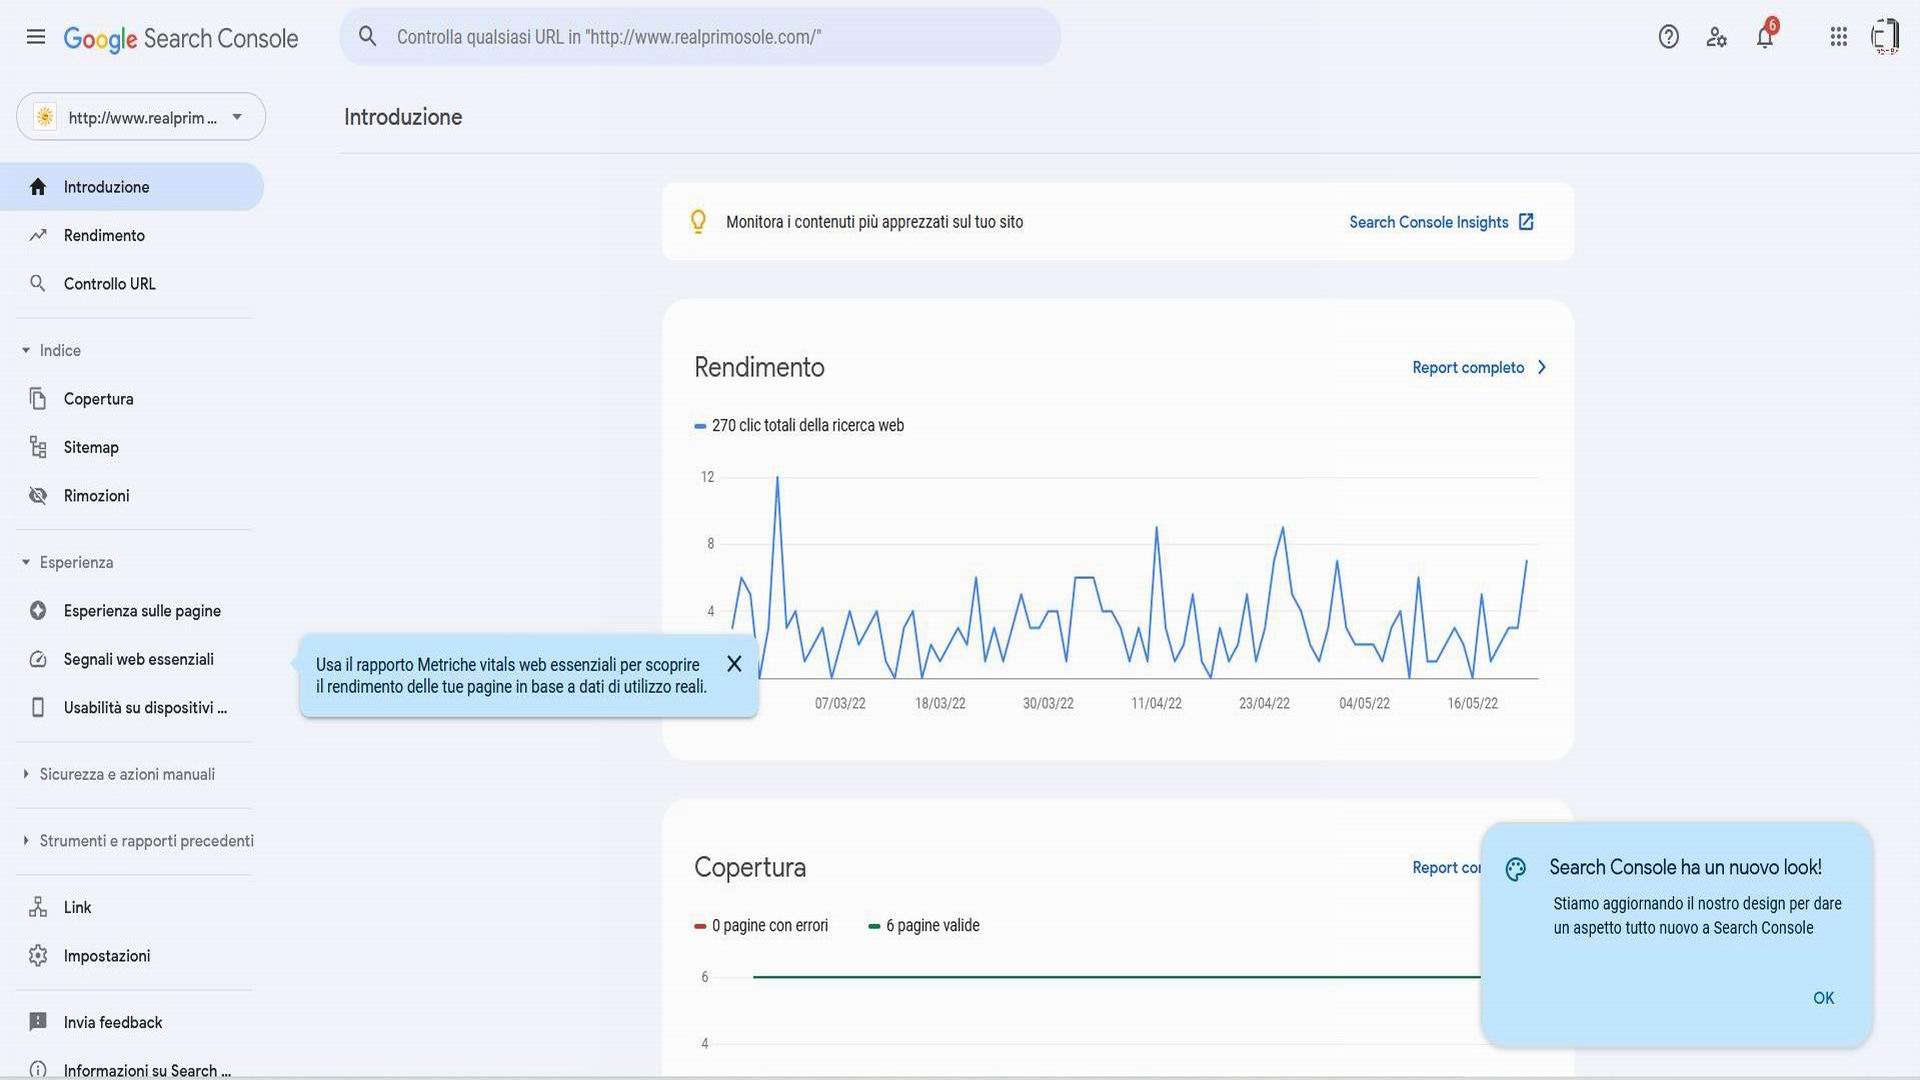Click Invia feedback
The height and width of the screenshot is (1080, 1920).
pyautogui.click(x=132, y=1022)
